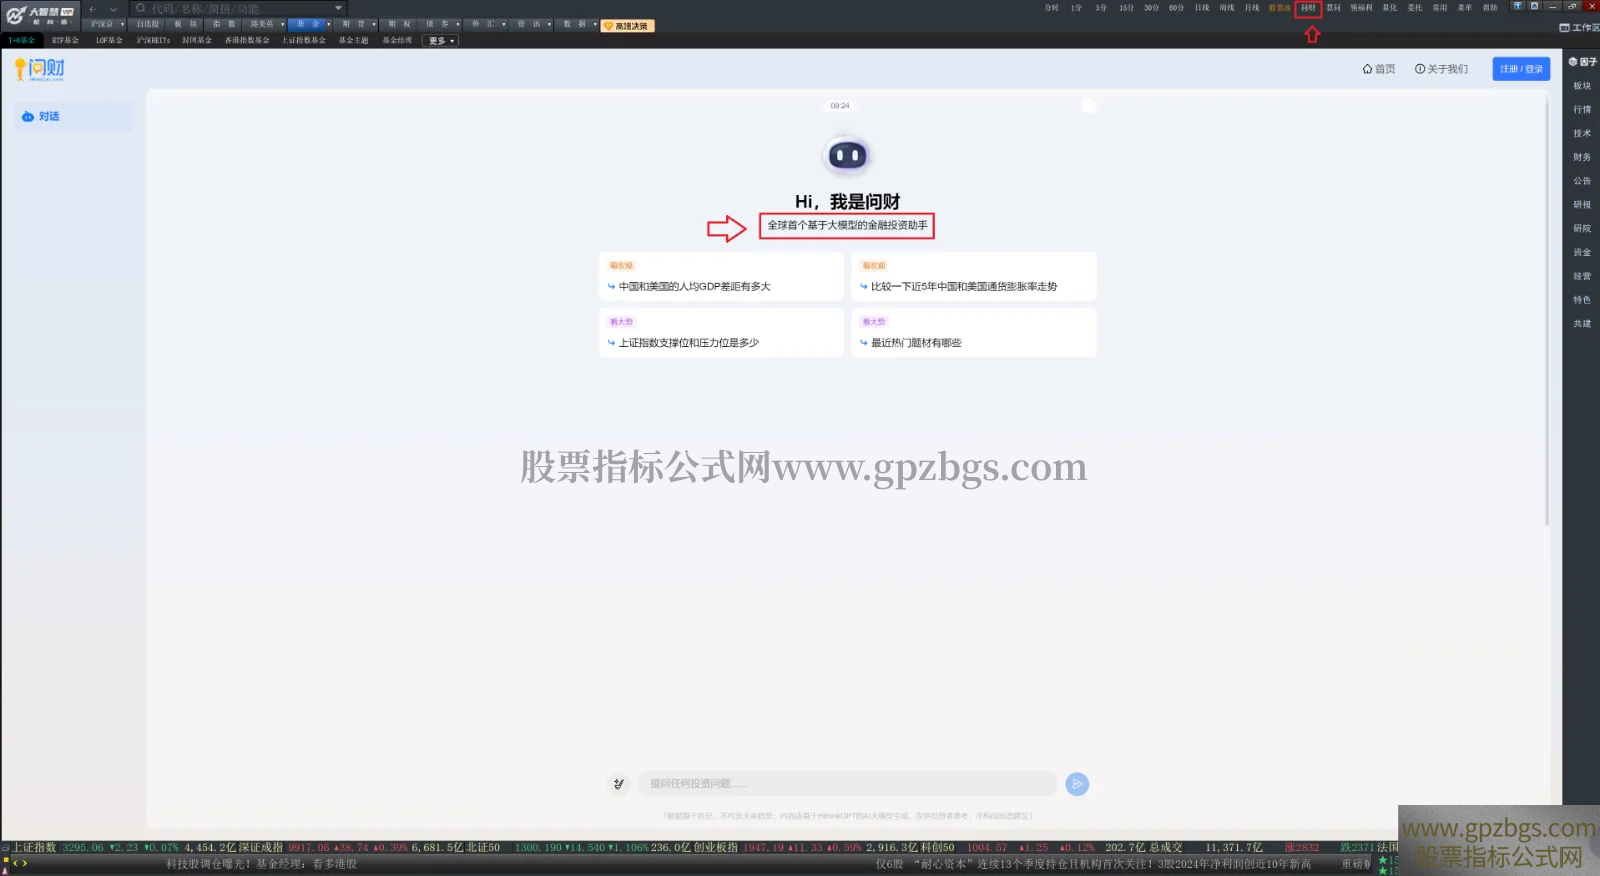
Task: Open the search box dropdown arrow
Action: click(338, 8)
